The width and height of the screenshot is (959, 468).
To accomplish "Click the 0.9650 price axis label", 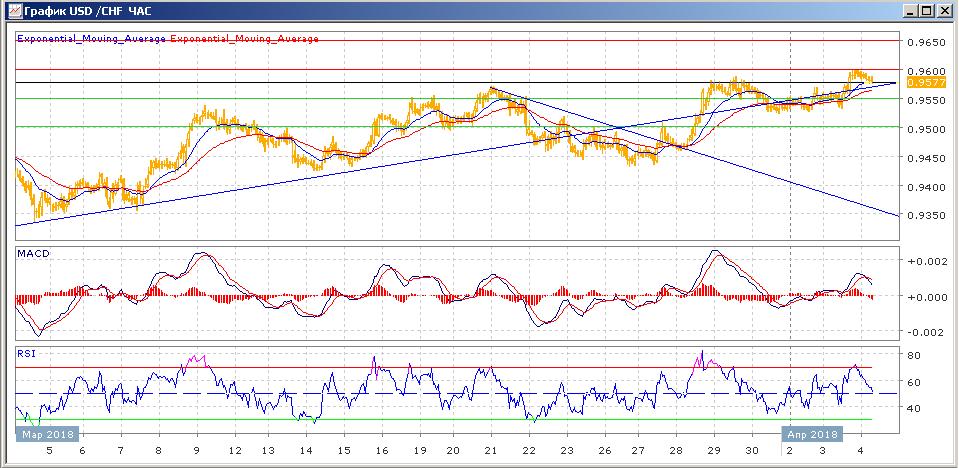I will [x=925, y=43].
